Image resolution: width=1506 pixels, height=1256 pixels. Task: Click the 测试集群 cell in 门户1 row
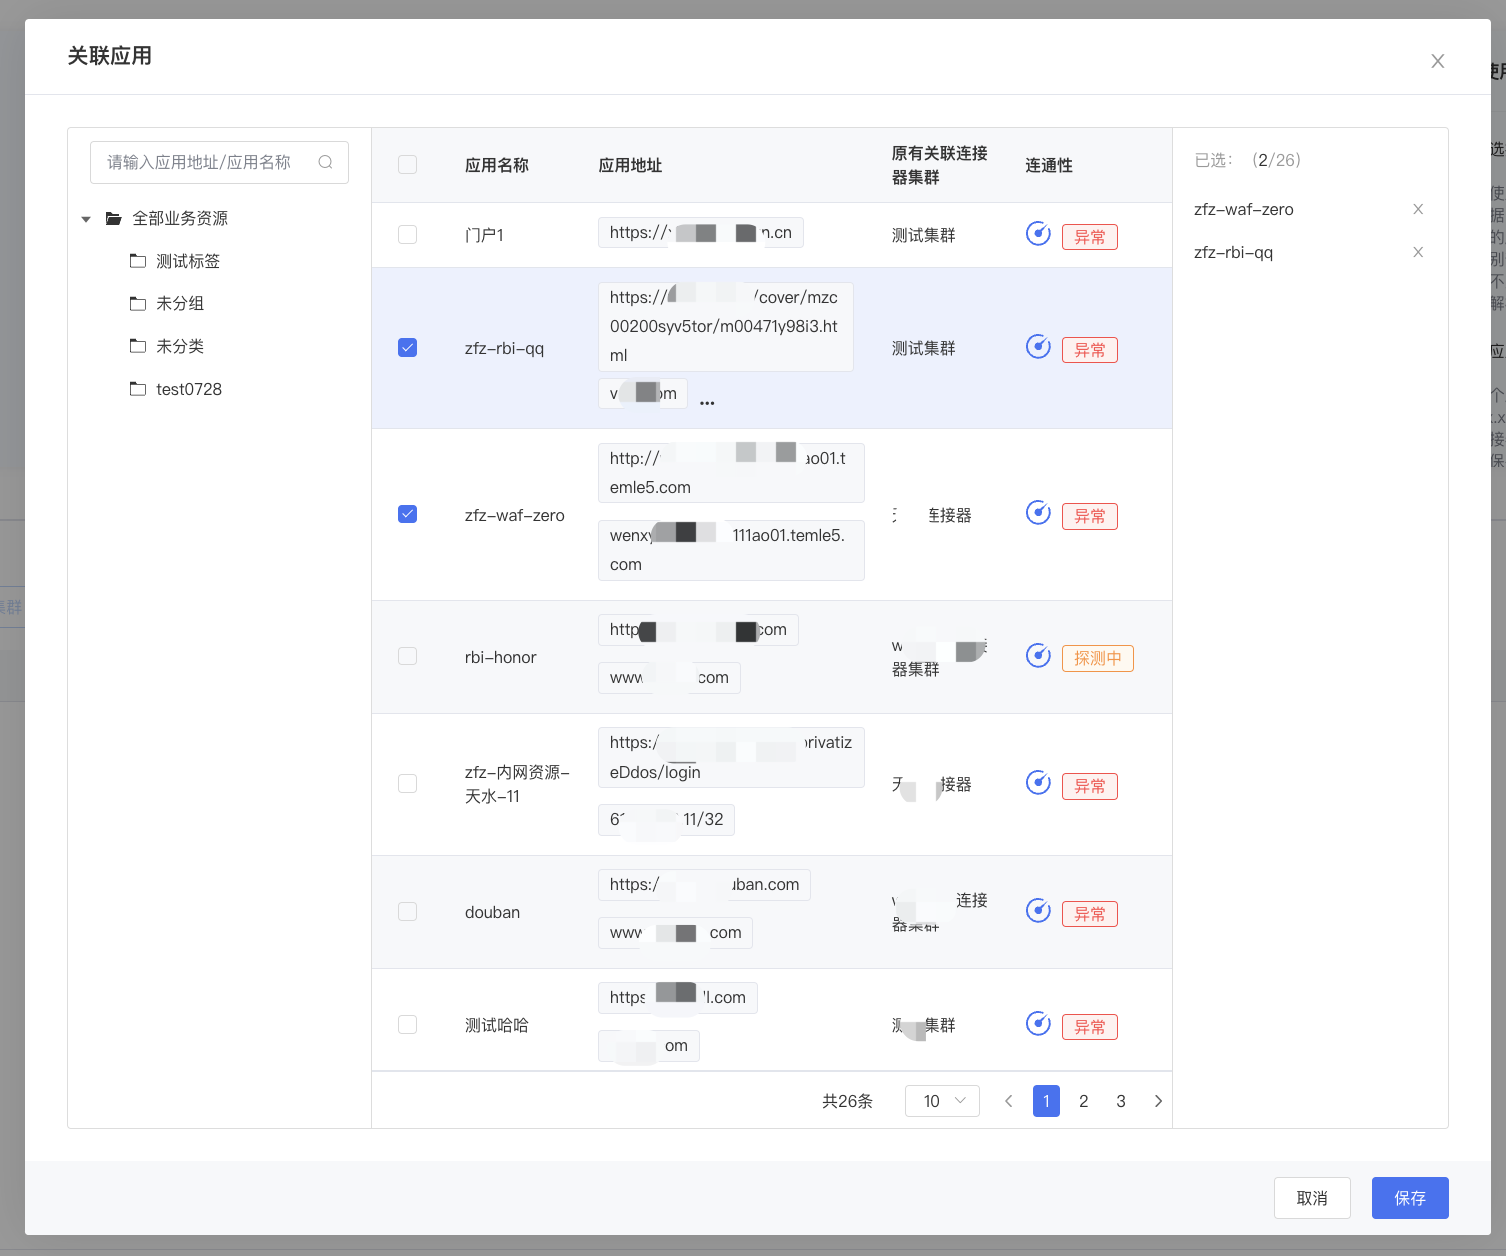point(924,235)
